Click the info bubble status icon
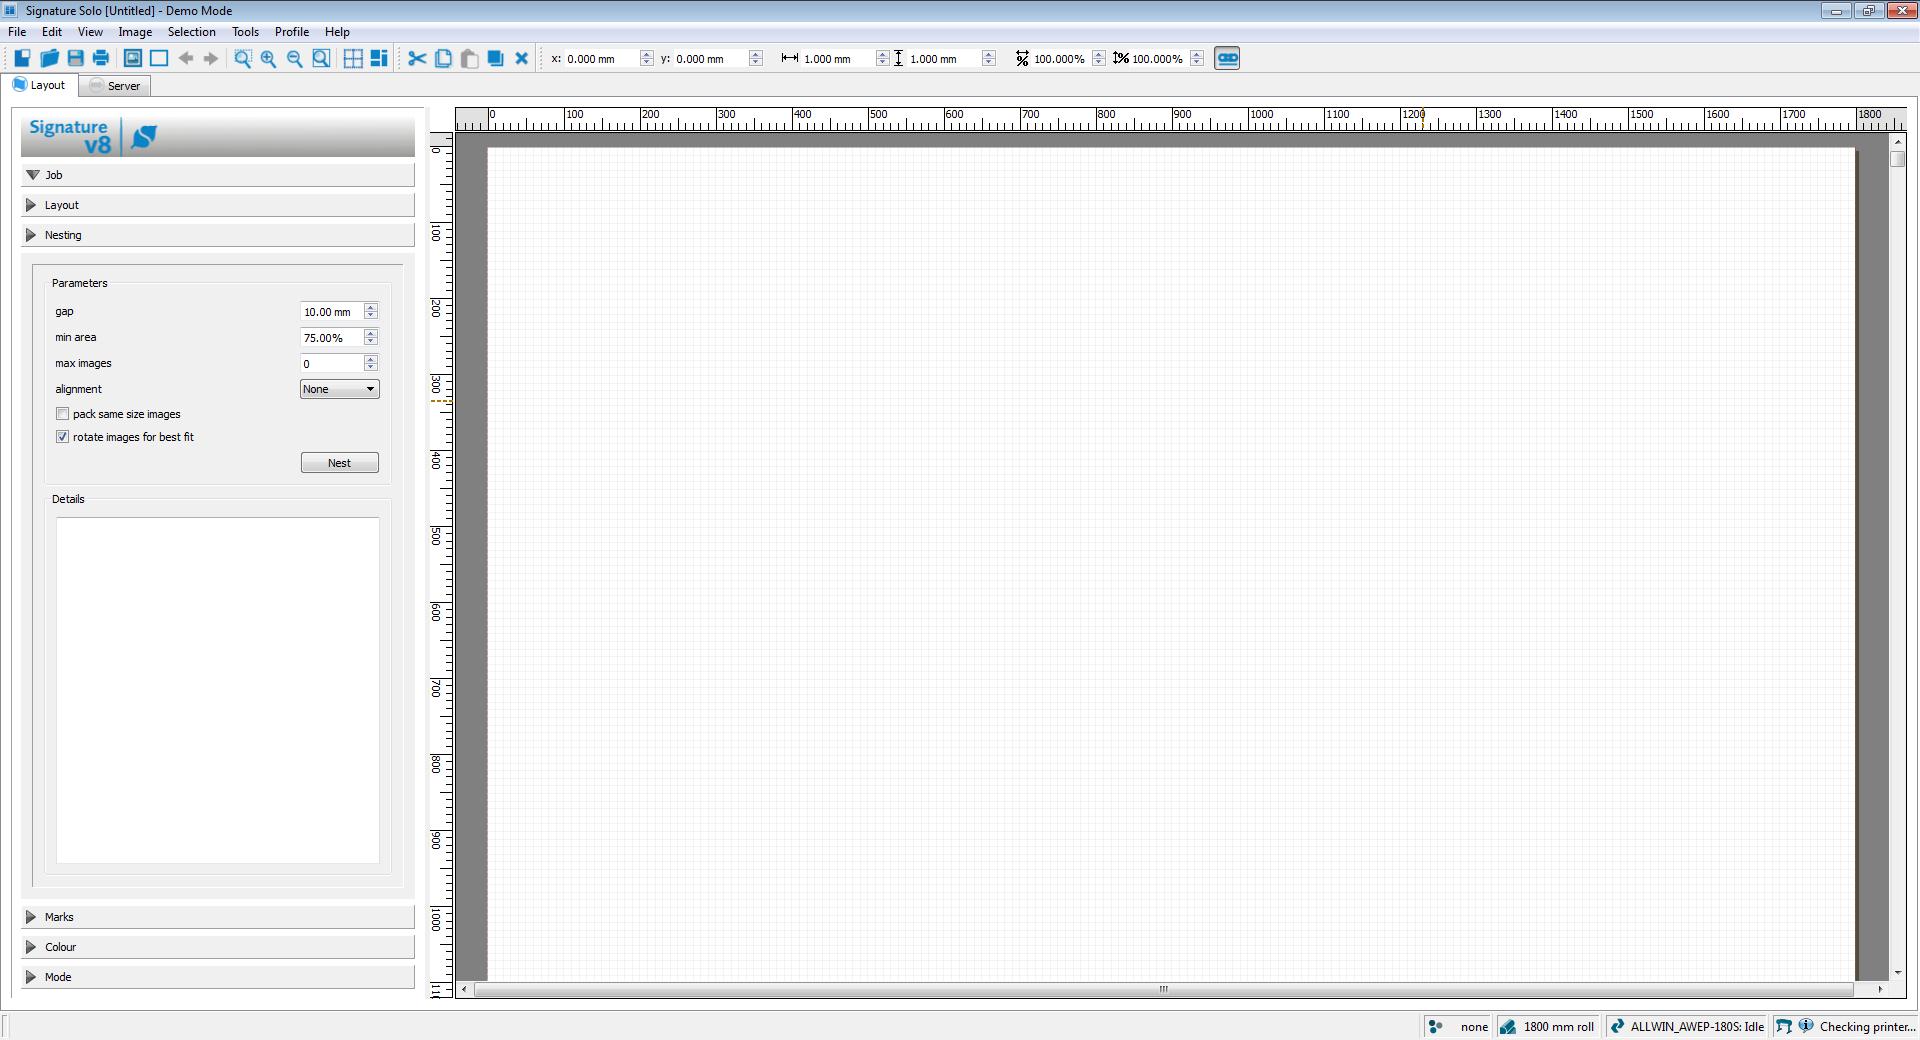This screenshot has height=1040, width=1920. 1806,1025
